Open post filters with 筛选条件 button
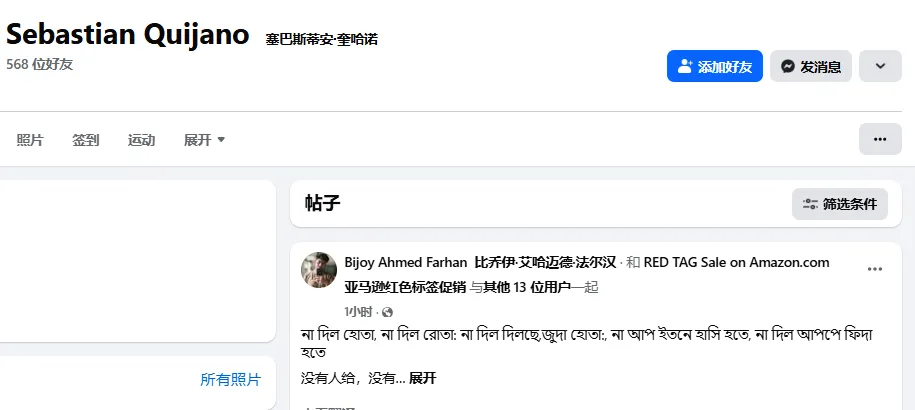 [x=840, y=204]
